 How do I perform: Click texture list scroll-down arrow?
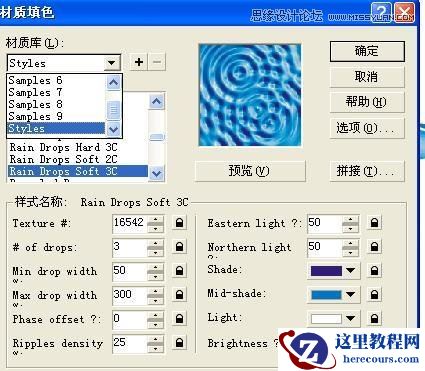pyautogui.click(x=157, y=173)
